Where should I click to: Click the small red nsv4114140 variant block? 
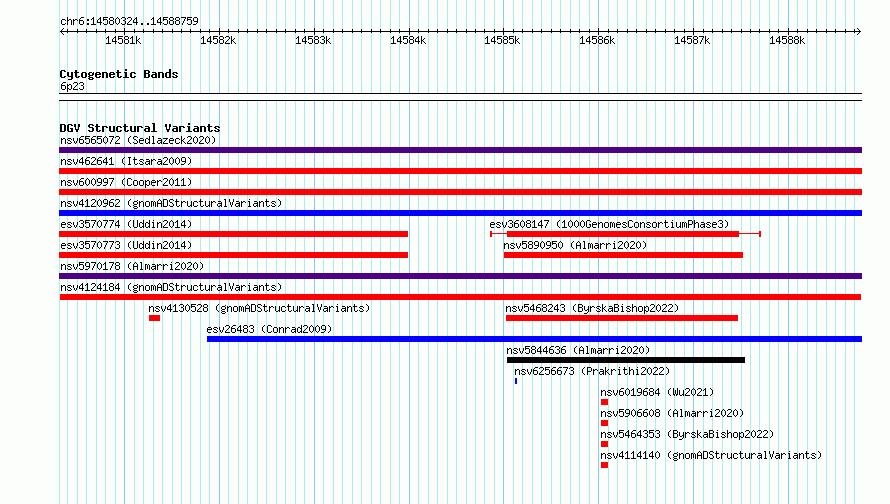click(x=604, y=465)
